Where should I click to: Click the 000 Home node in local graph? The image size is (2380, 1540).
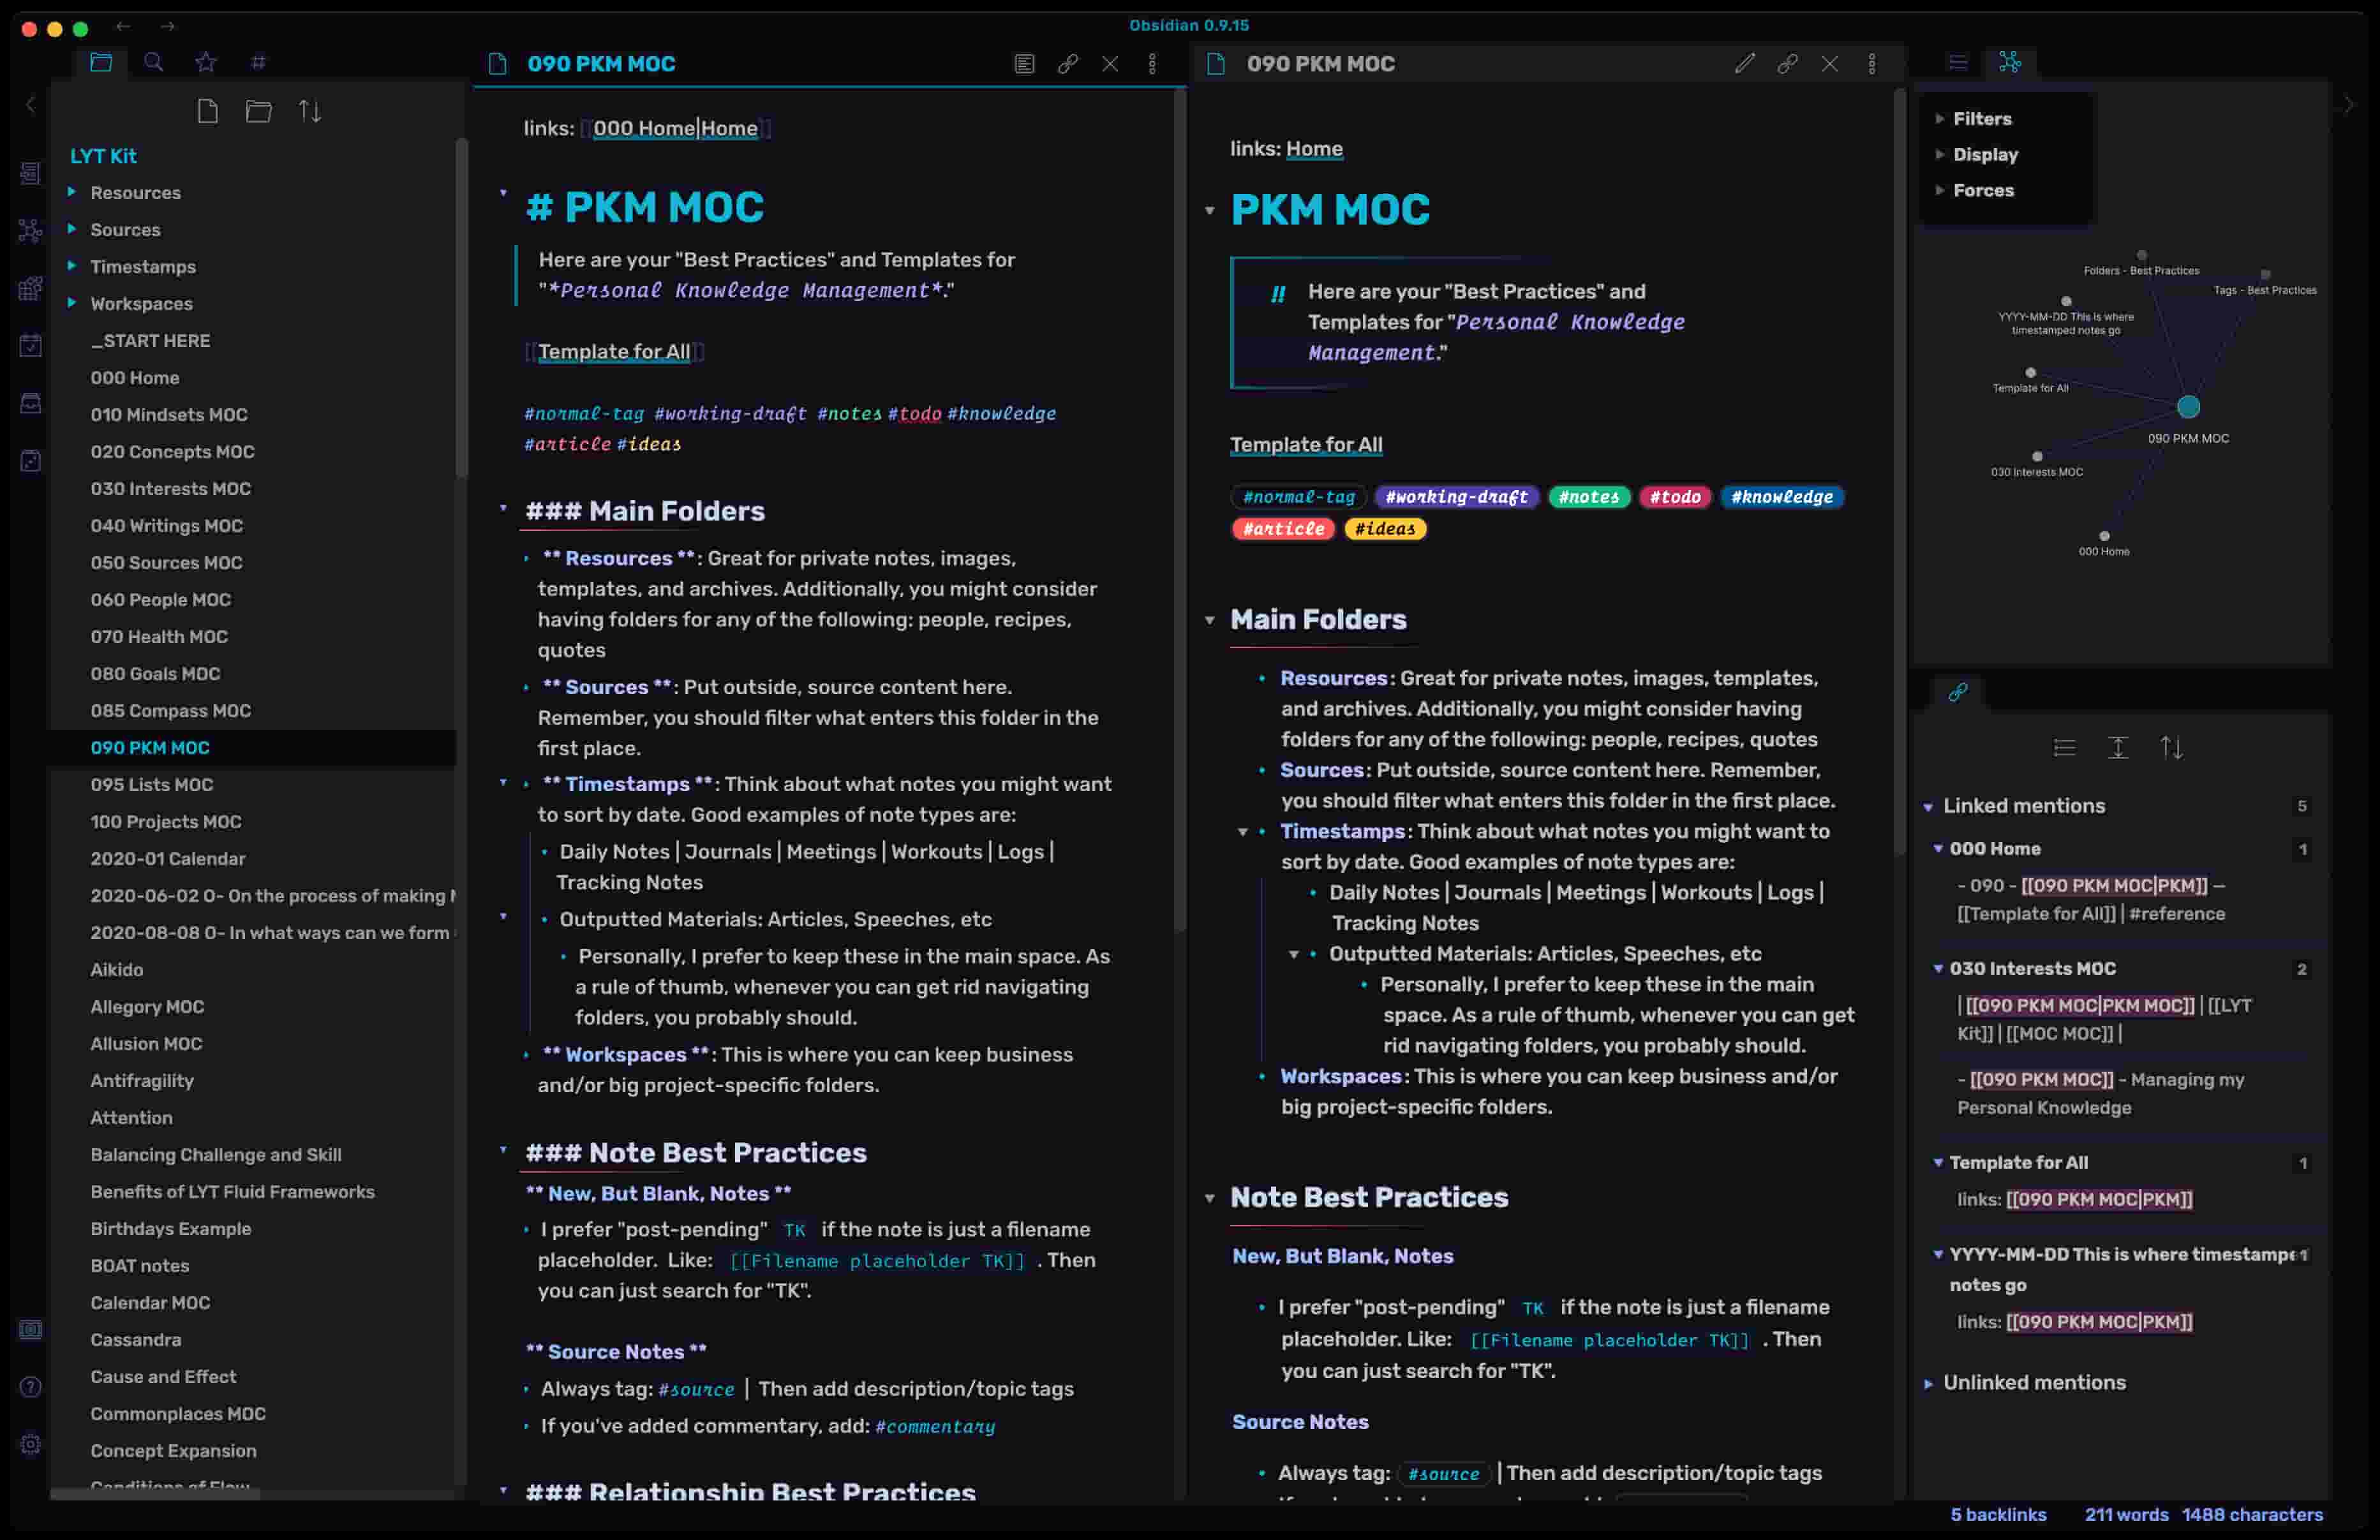click(x=2104, y=536)
